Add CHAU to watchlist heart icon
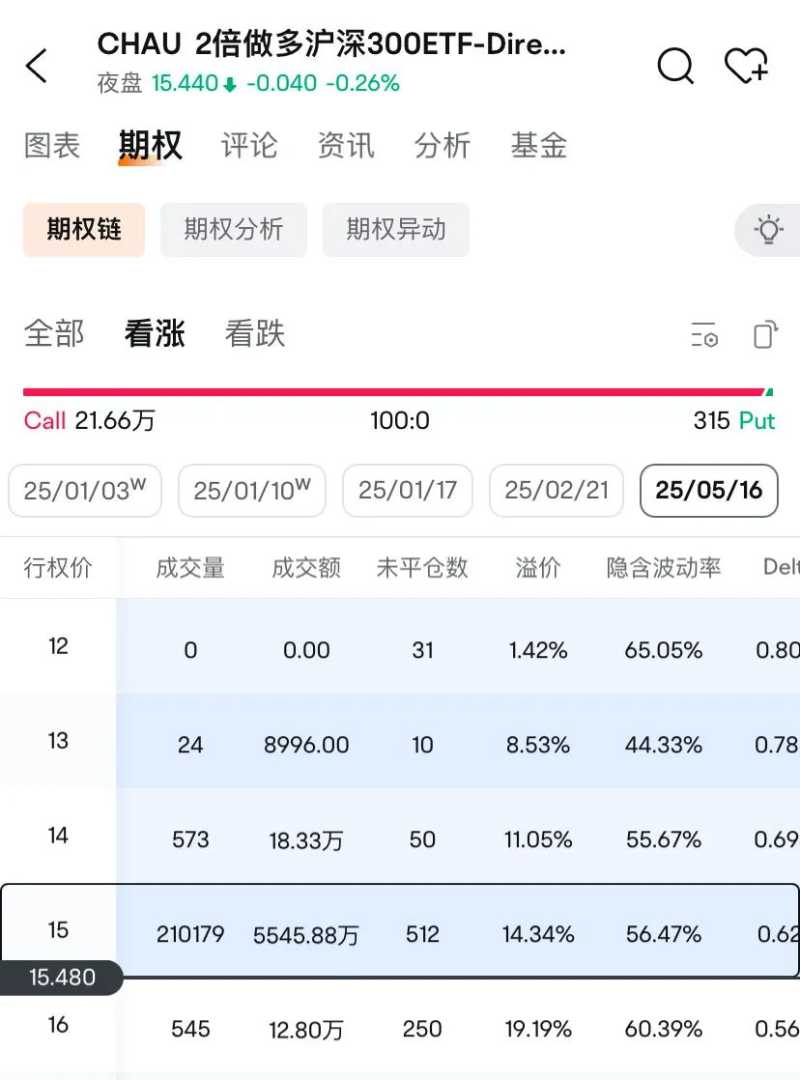Viewport: 800px width, 1080px height. (x=746, y=67)
